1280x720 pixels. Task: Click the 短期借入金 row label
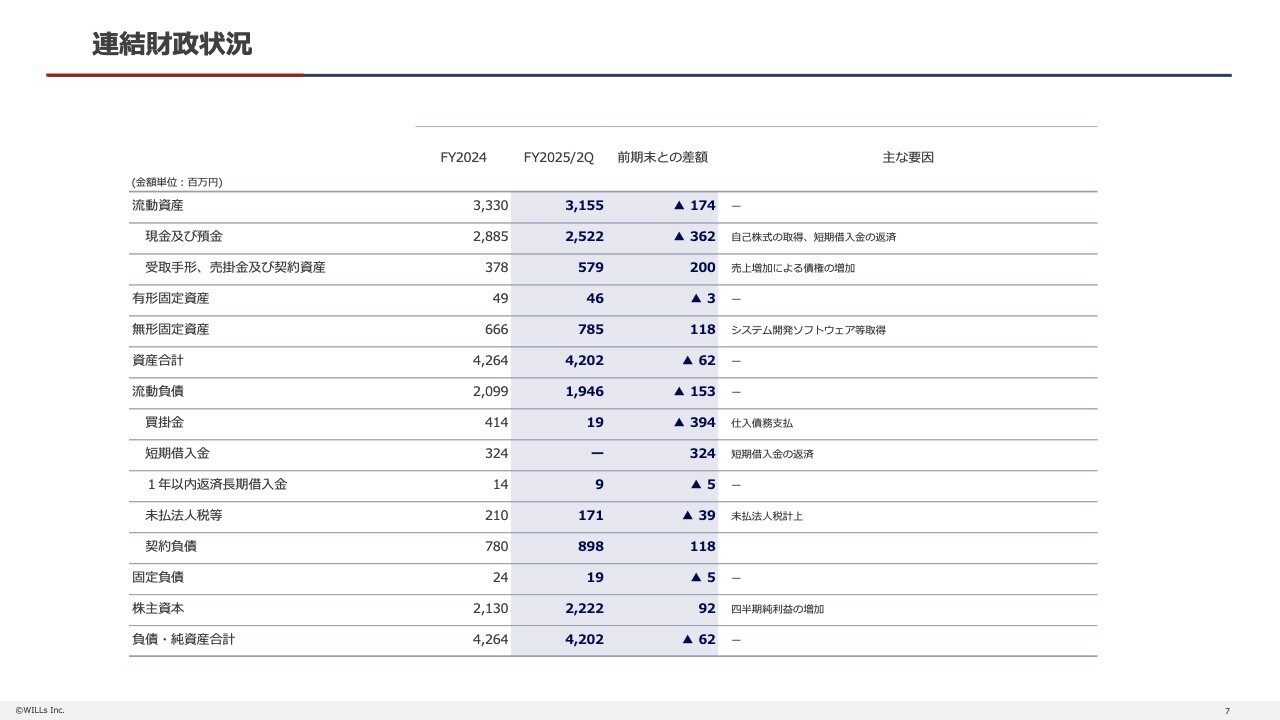click(x=177, y=454)
